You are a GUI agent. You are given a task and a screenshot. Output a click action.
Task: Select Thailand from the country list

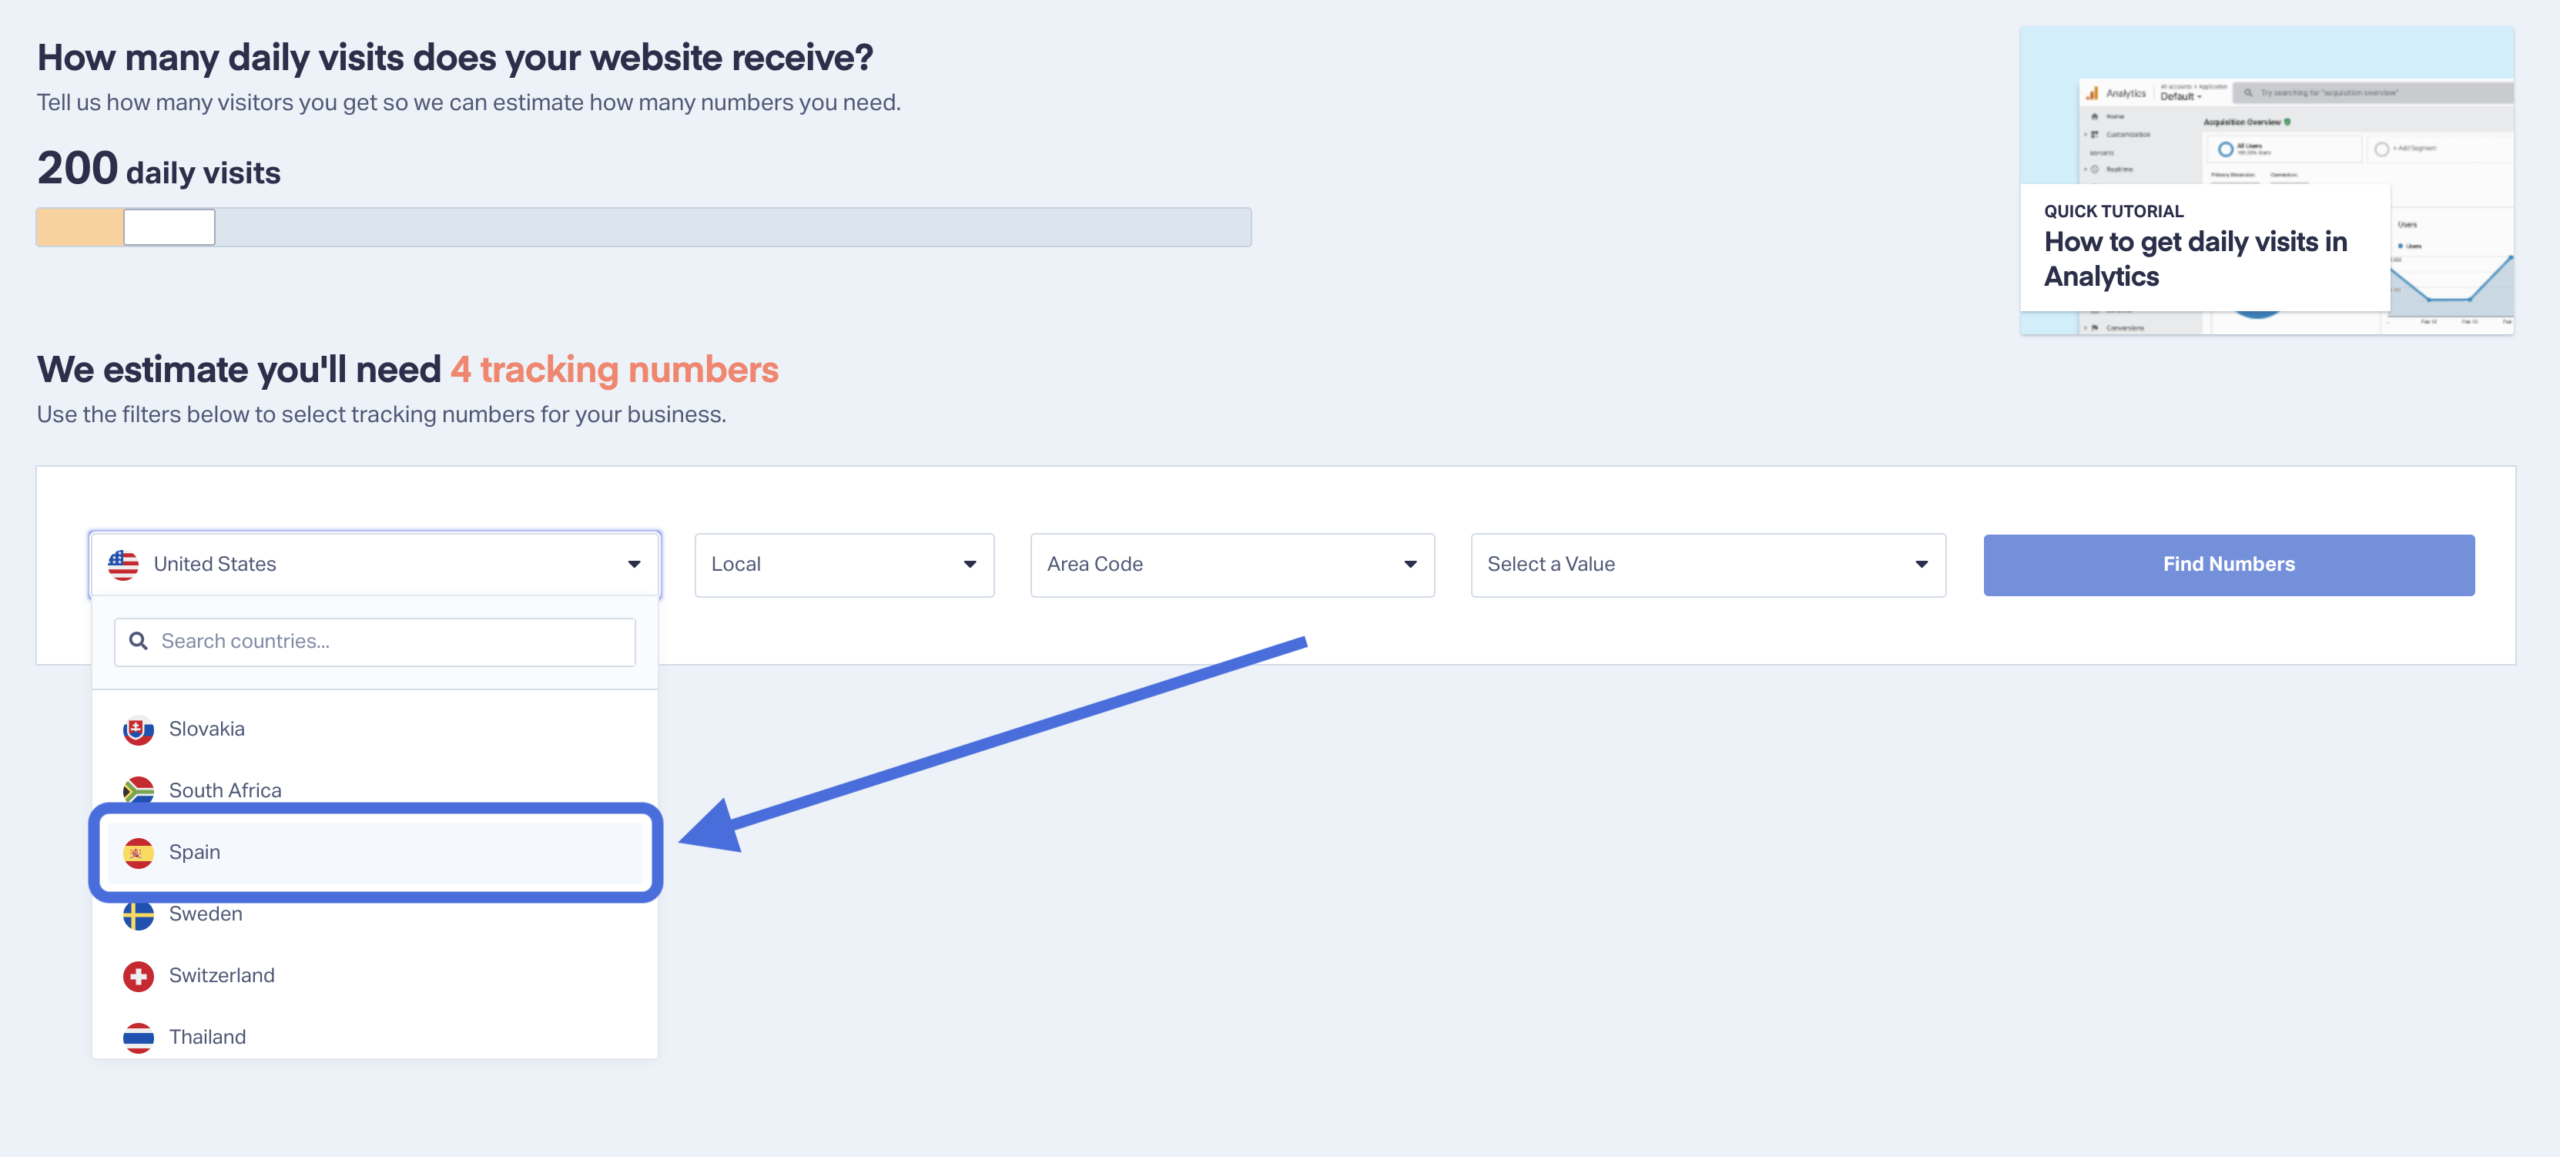[x=375, y=1037]
